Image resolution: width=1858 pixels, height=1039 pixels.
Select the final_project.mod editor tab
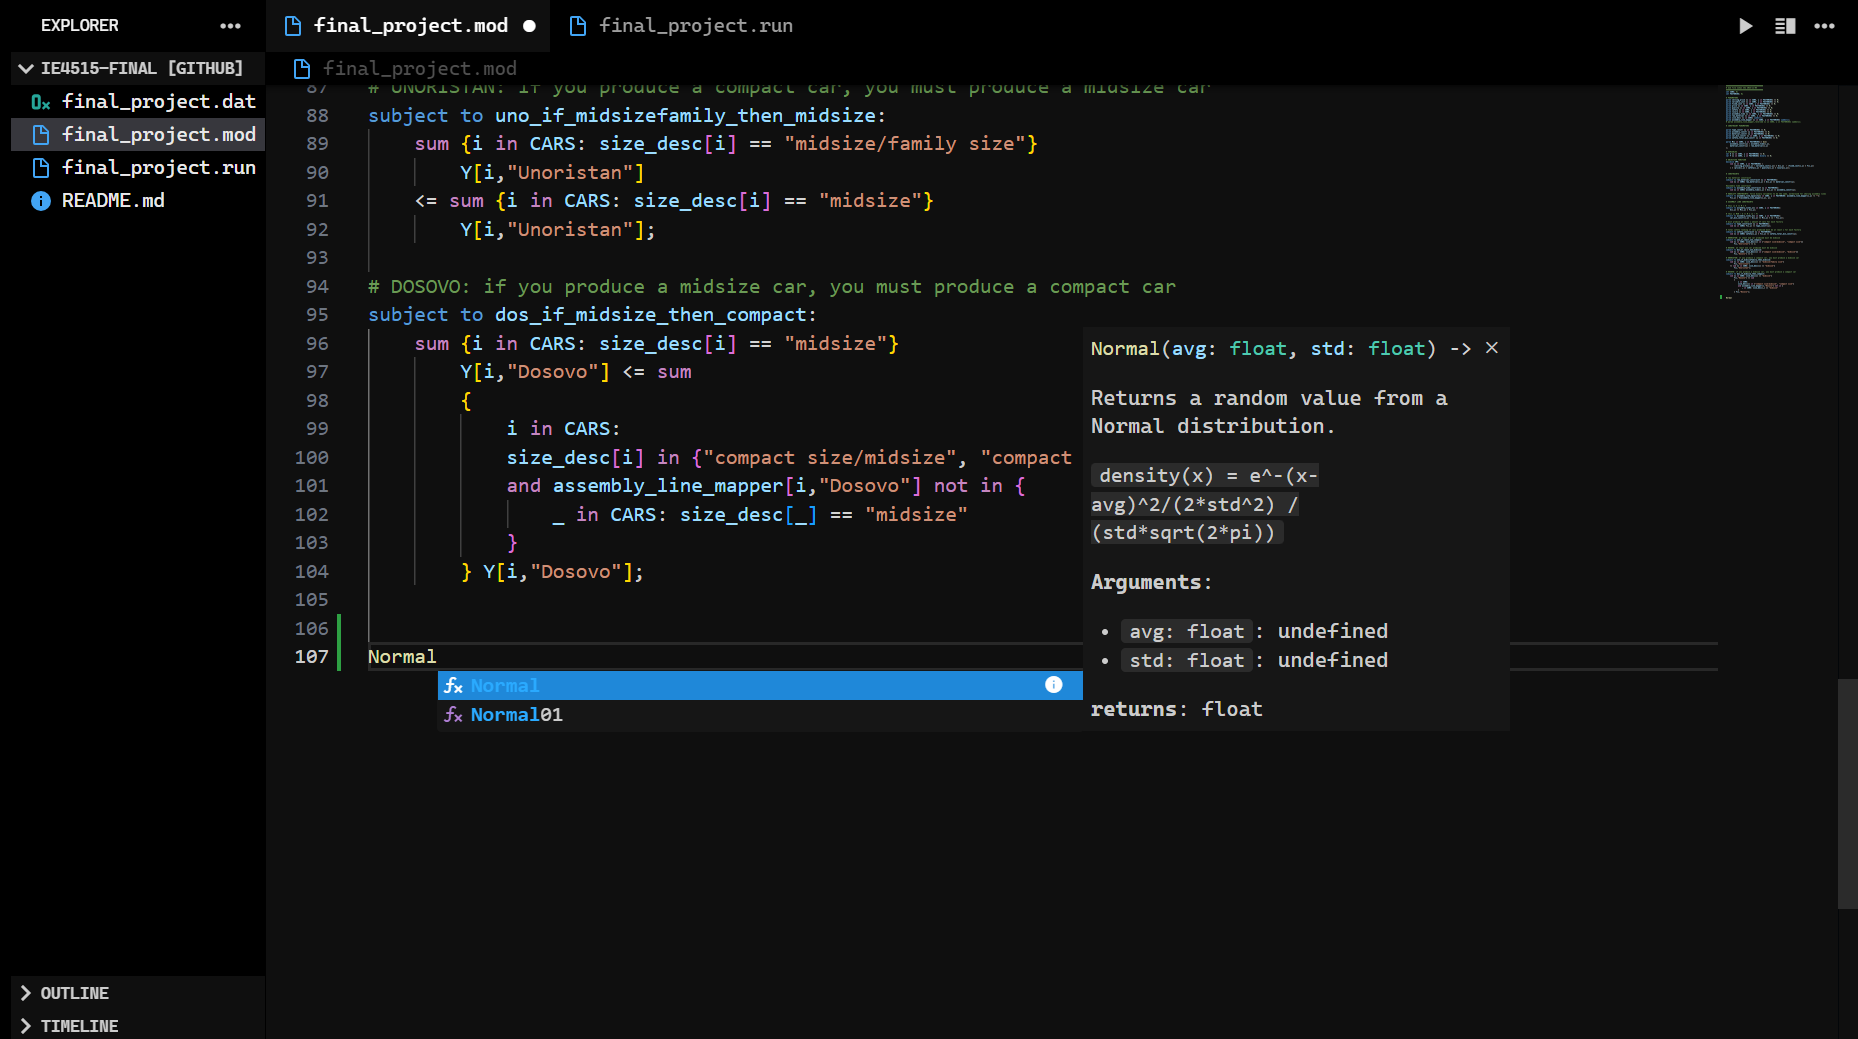[x=410, y=26]
